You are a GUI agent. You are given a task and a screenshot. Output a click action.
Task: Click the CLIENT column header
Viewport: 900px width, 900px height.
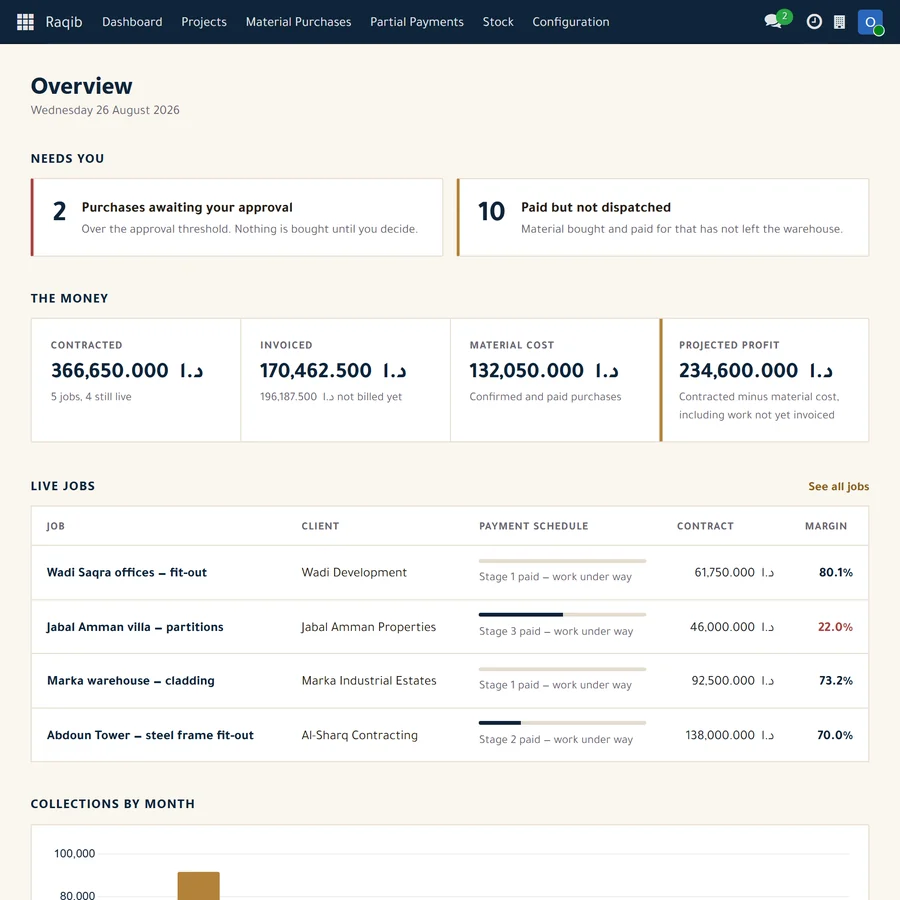pos(320,526)
